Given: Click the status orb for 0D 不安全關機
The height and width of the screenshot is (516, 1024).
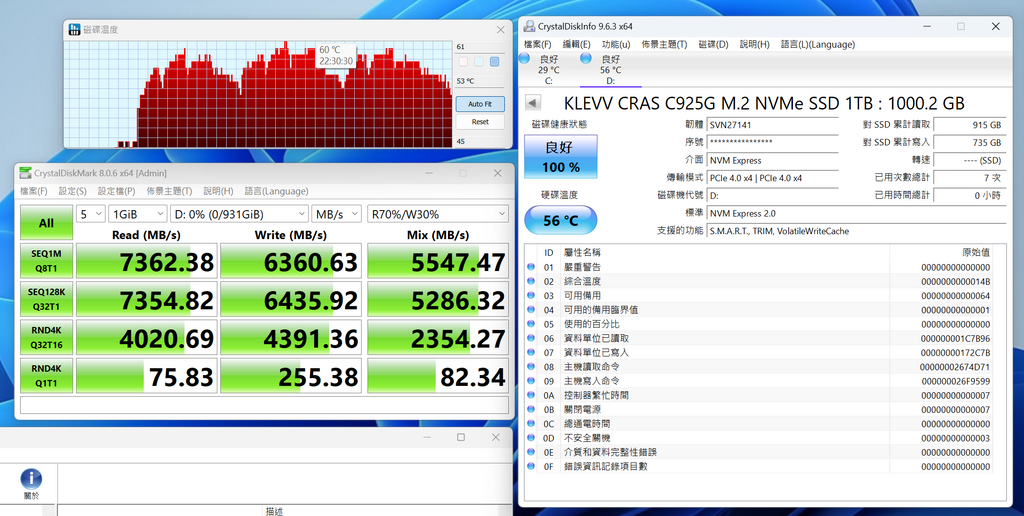Looking at the screenshot, I should (531, 438).
